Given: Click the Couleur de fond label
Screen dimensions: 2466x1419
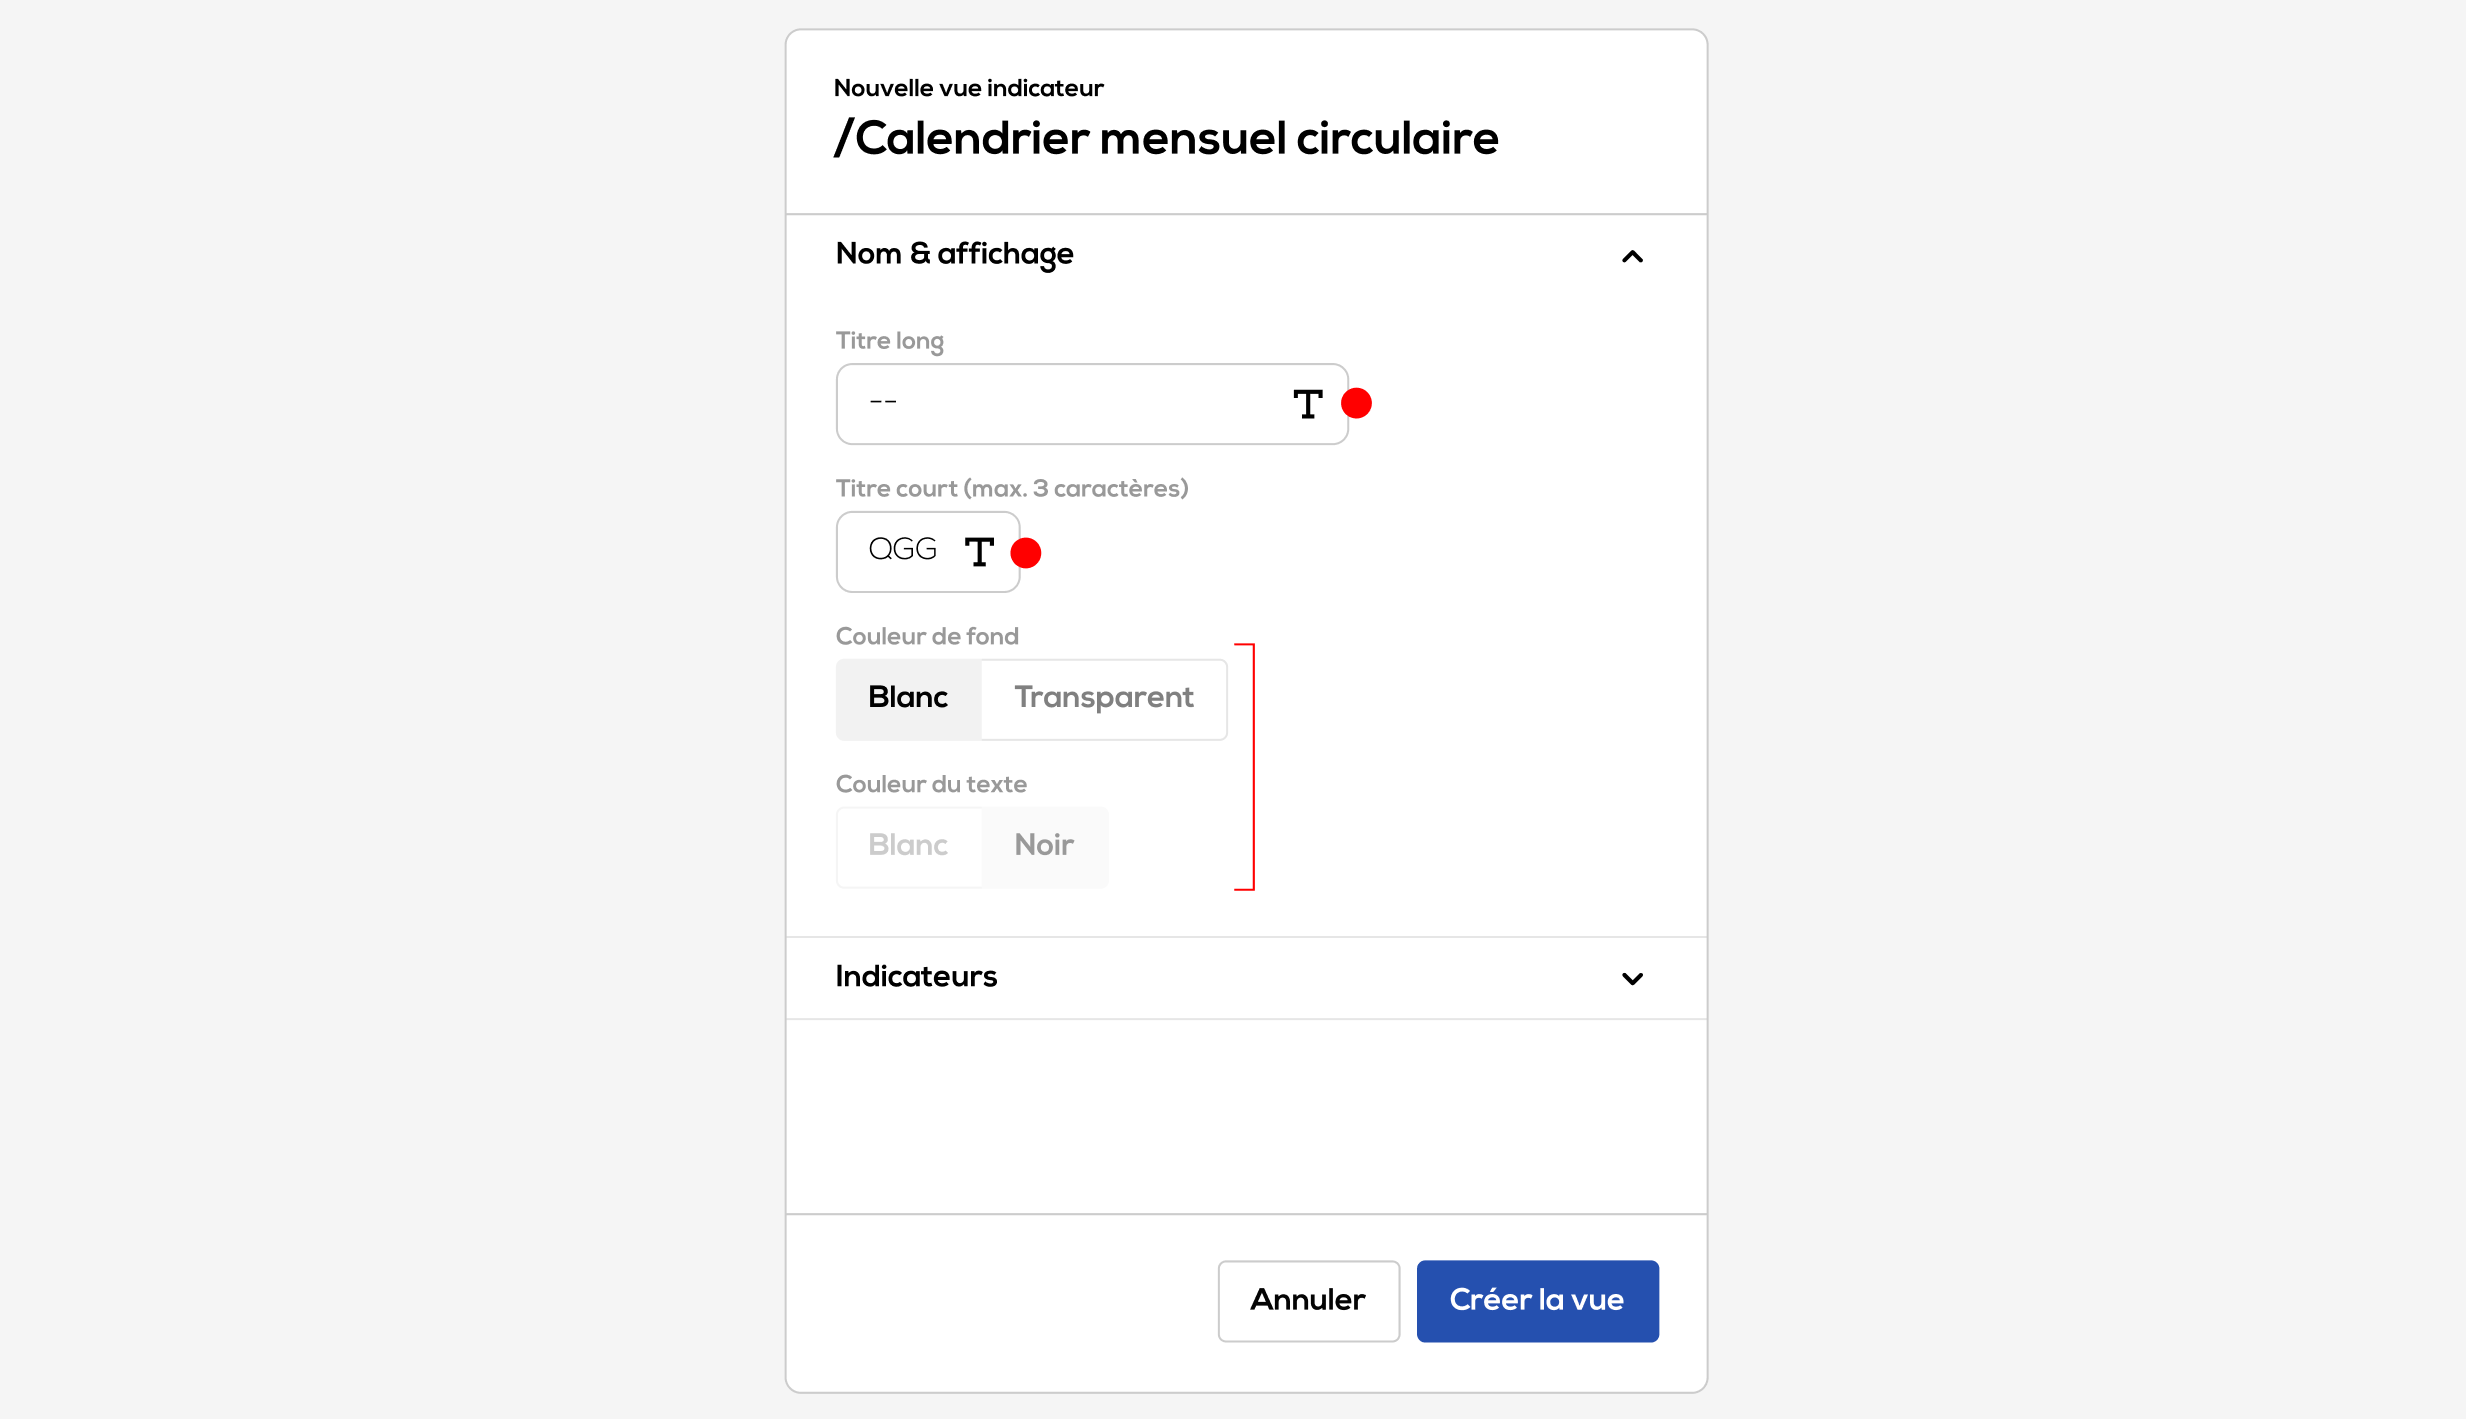Looking at the screenshot, I should pyautogui.click(x=927, y=636).
